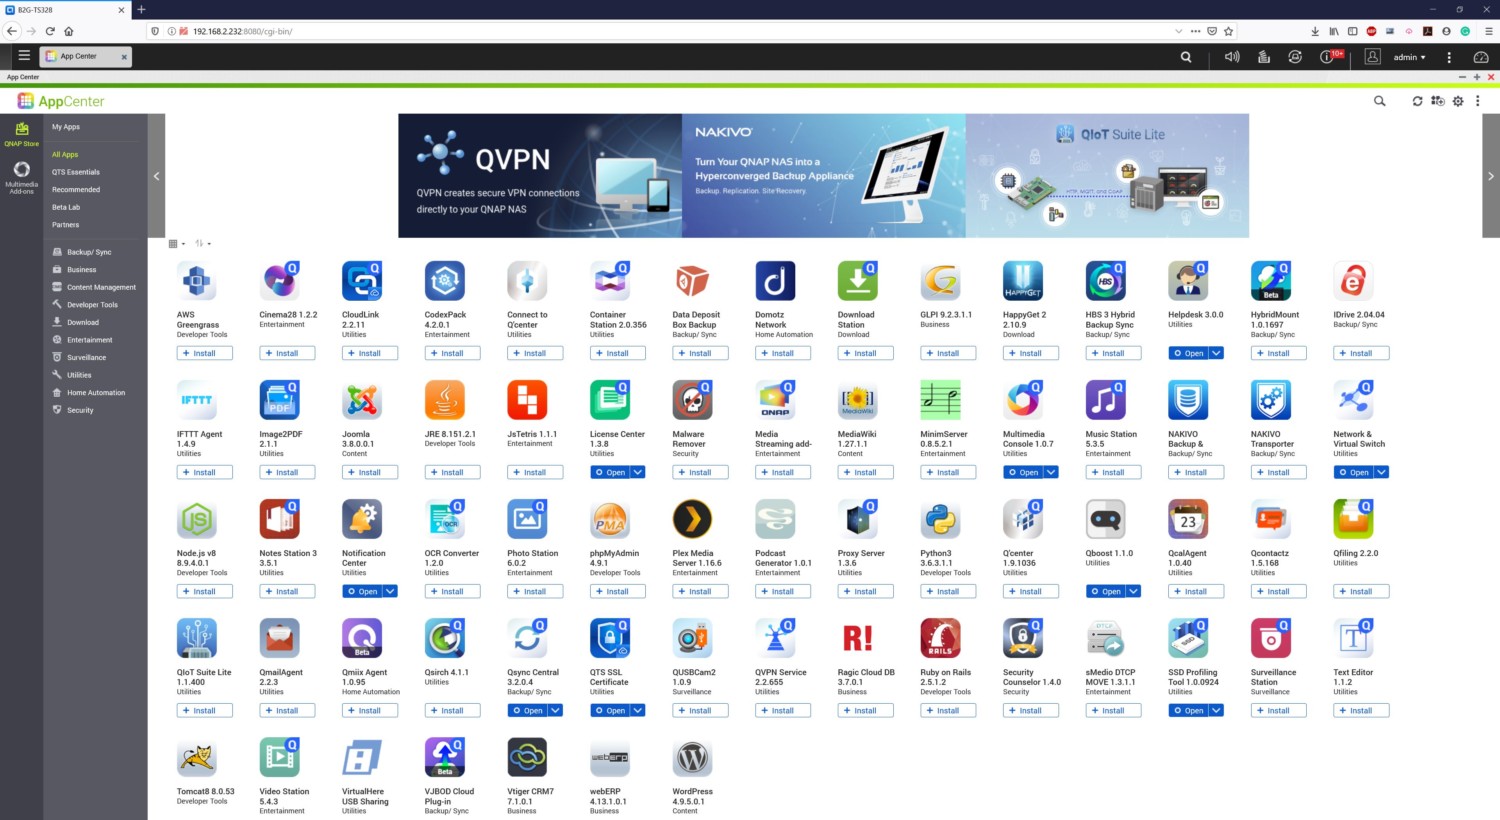Image resolution: width=1500 pixels, height=820 pixels.
Task: Advance banner carousel with right arrow
Action: pos(1491,176)
